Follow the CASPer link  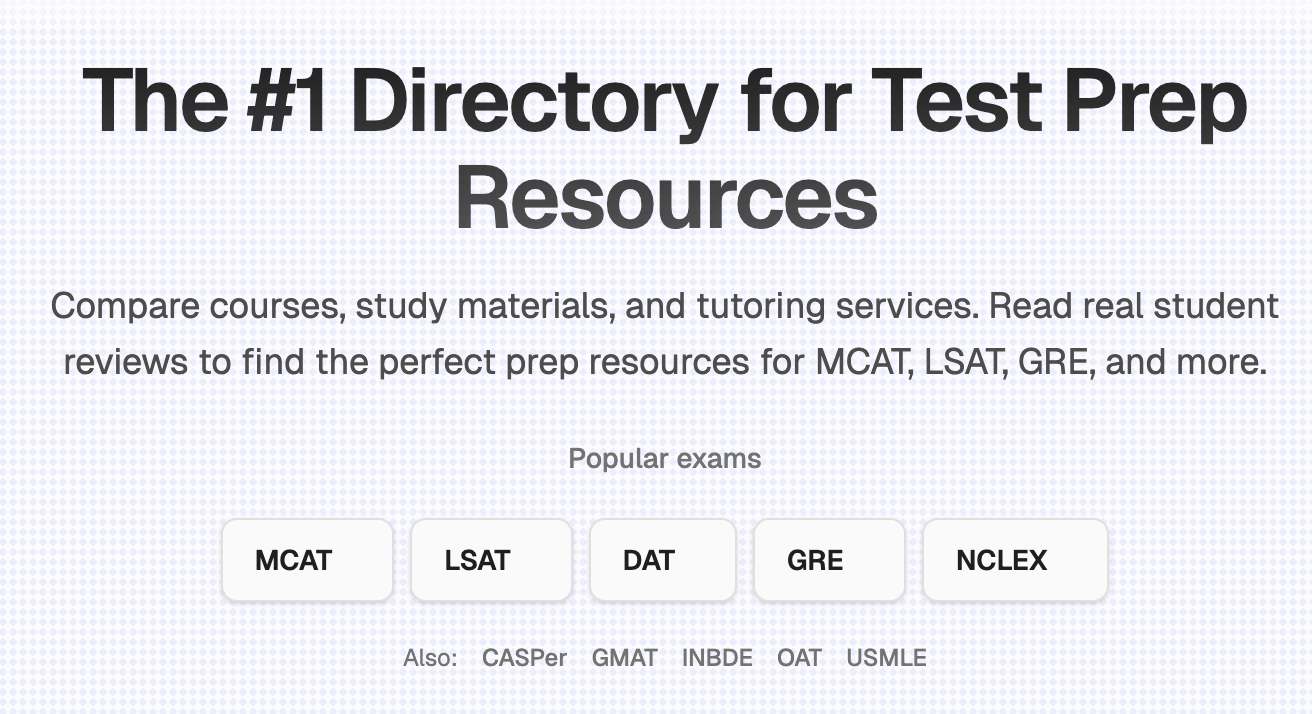click(x=524, y=658)
